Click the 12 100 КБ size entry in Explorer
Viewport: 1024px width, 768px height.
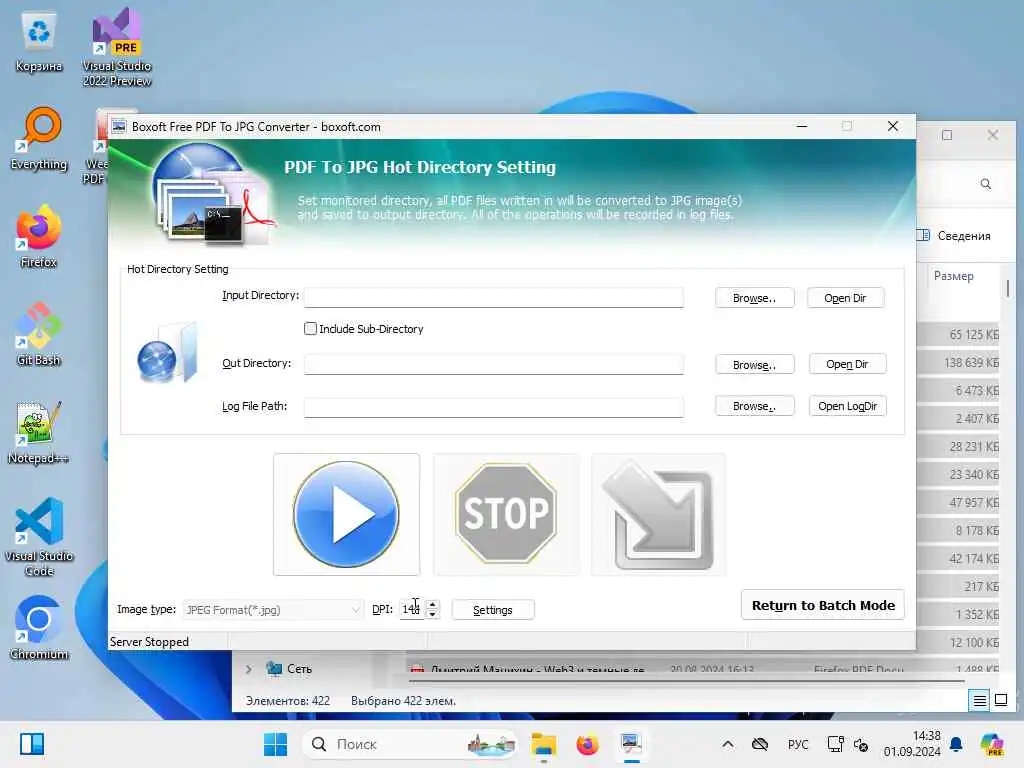974,643
